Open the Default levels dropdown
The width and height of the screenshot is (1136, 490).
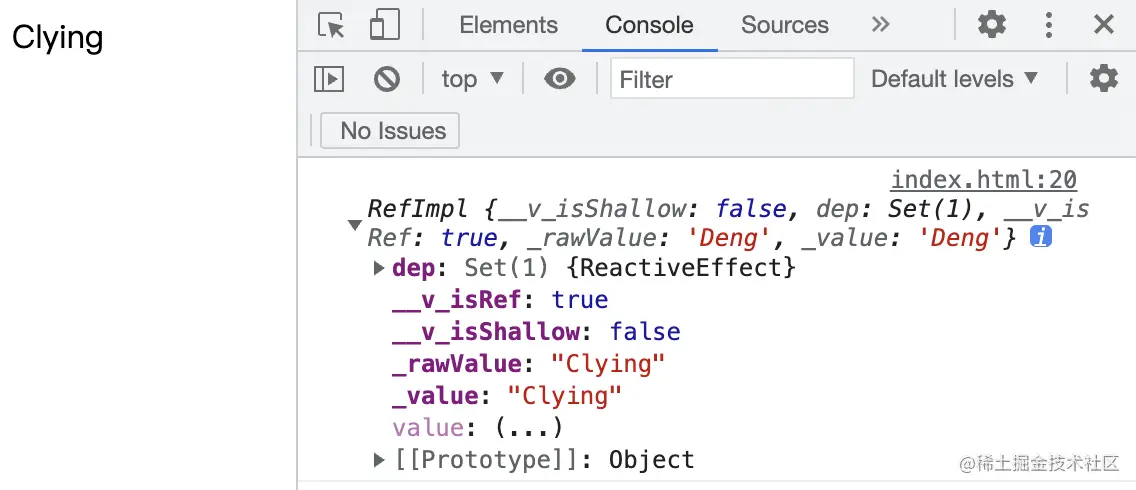click(x=954, y=79)
